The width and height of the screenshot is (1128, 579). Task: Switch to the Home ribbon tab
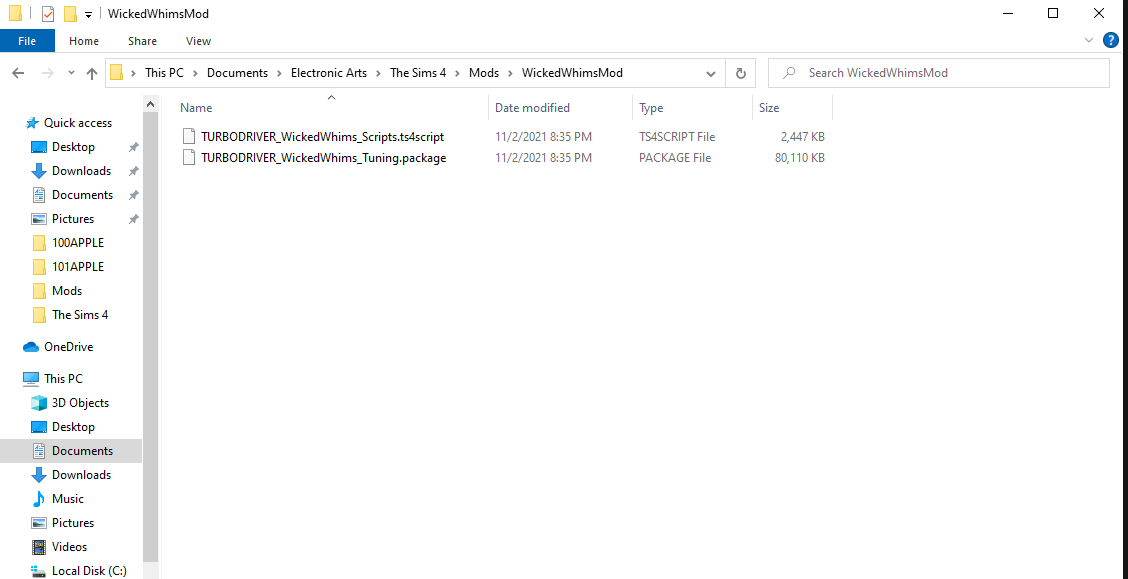tap(84, 41)
